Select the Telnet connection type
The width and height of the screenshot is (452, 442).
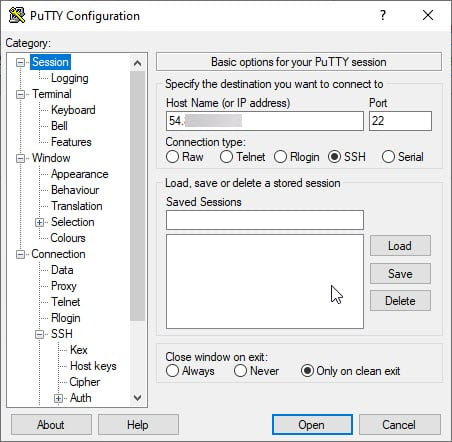point(226,157)
